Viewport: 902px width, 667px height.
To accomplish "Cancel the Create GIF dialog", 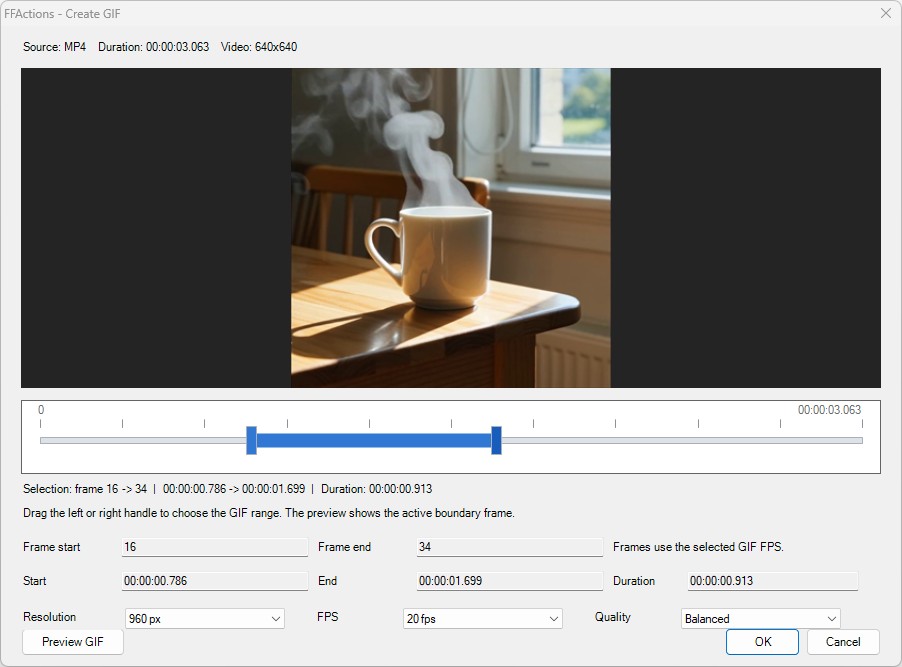I will click(843, 642).
